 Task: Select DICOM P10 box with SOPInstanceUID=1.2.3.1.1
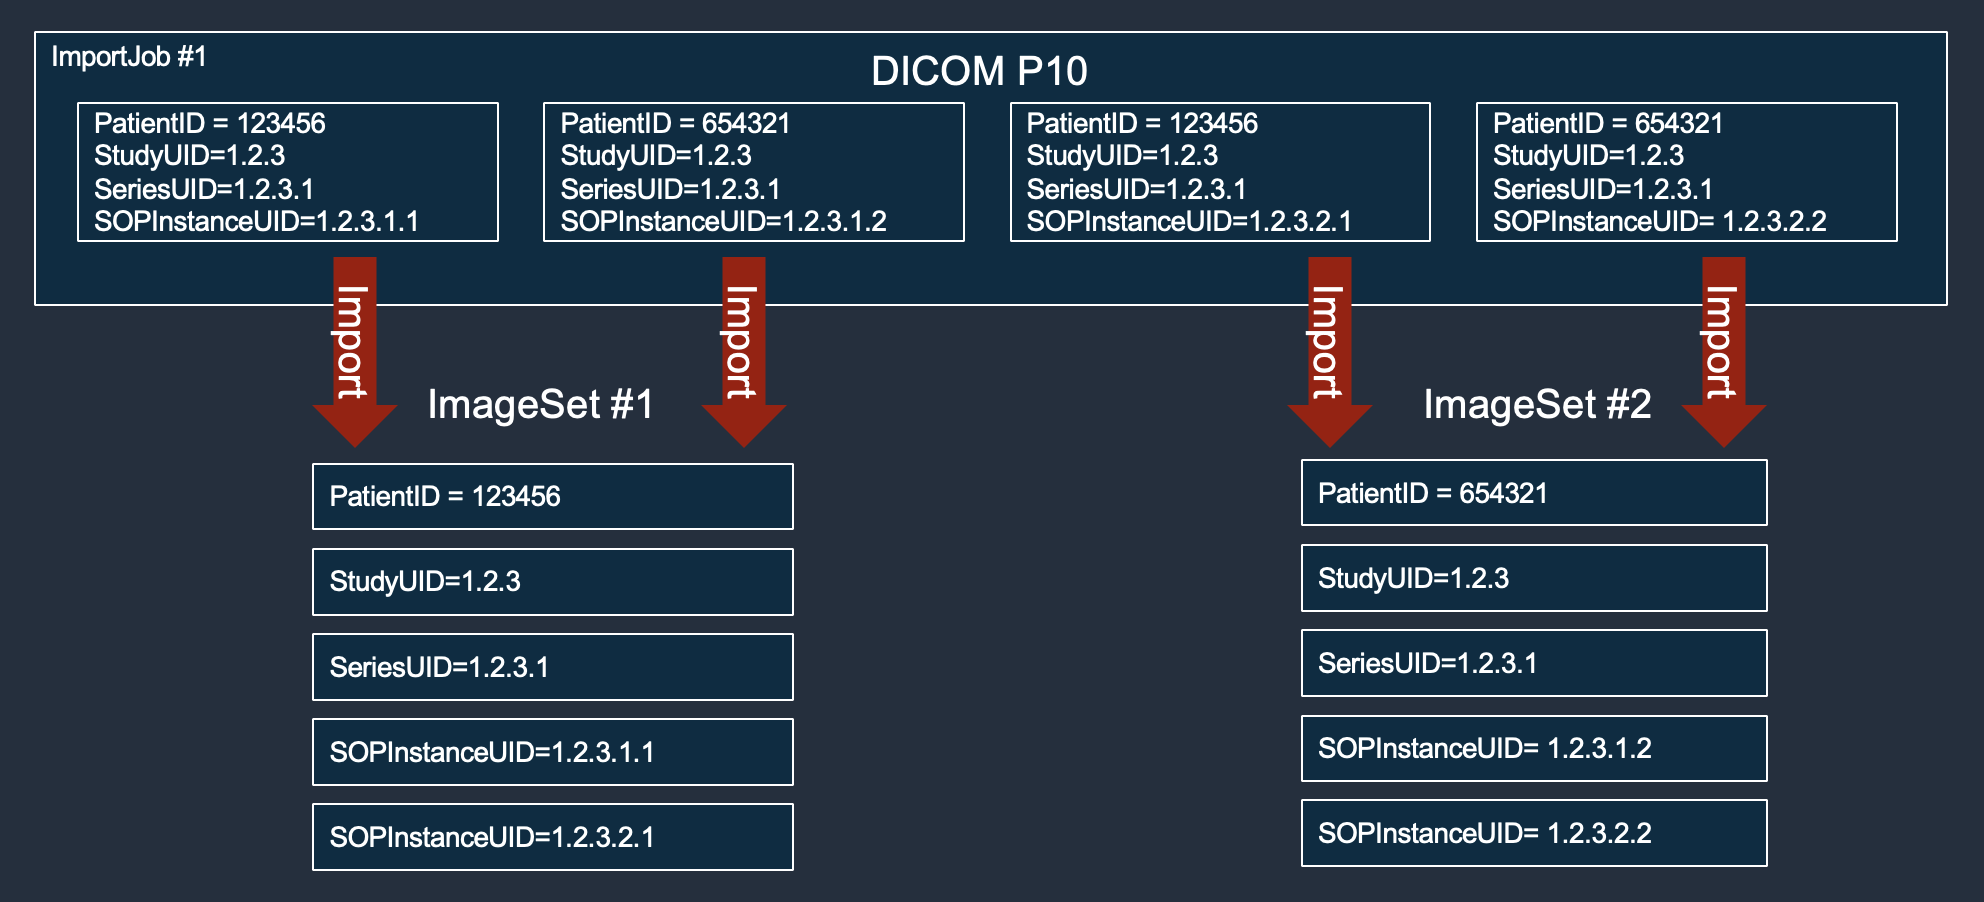pyautogui.click(x=288, y=172)
